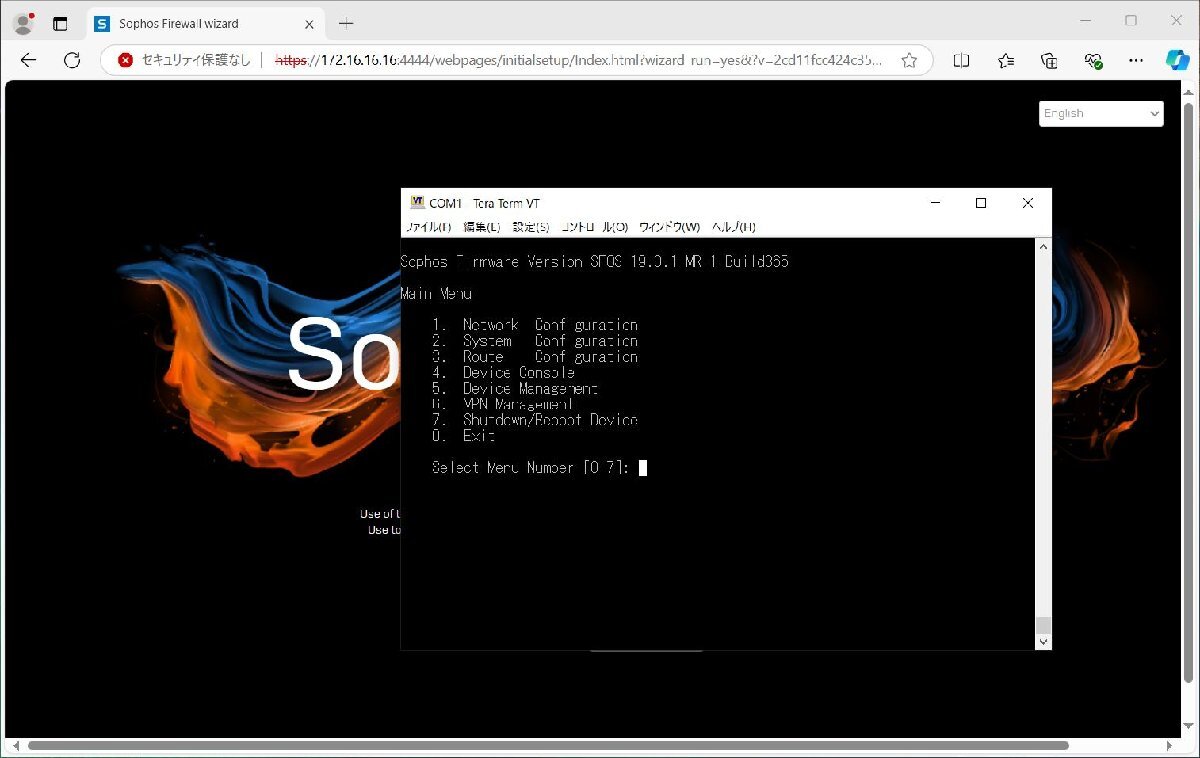This screenshot has height=758, width=1200.
Task: Open the Tera Term 設定(S) menu
Action: [x=531, y=227]
